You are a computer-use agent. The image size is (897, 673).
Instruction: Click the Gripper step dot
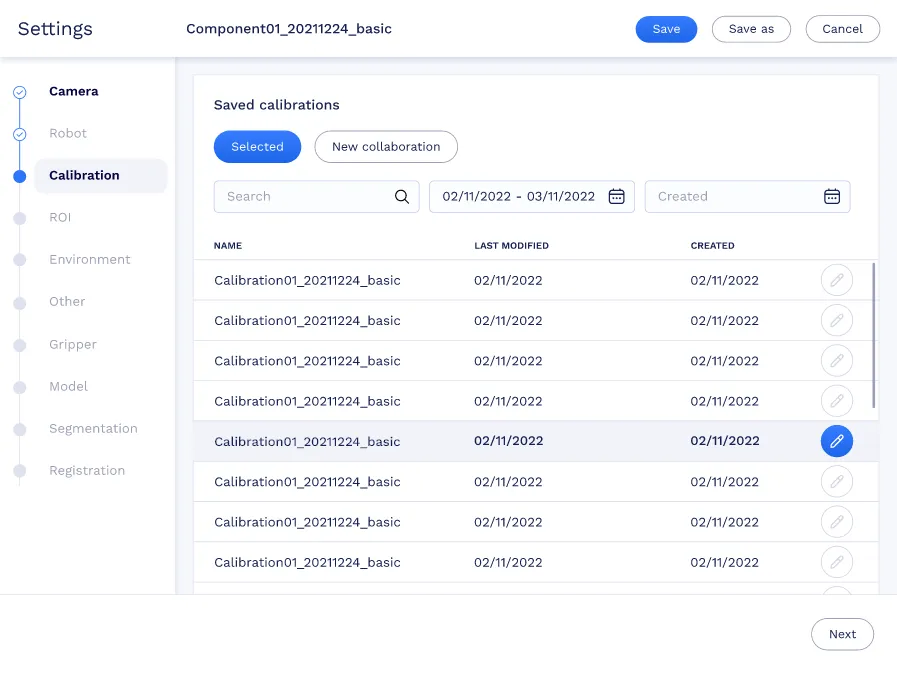pos(19,345)
